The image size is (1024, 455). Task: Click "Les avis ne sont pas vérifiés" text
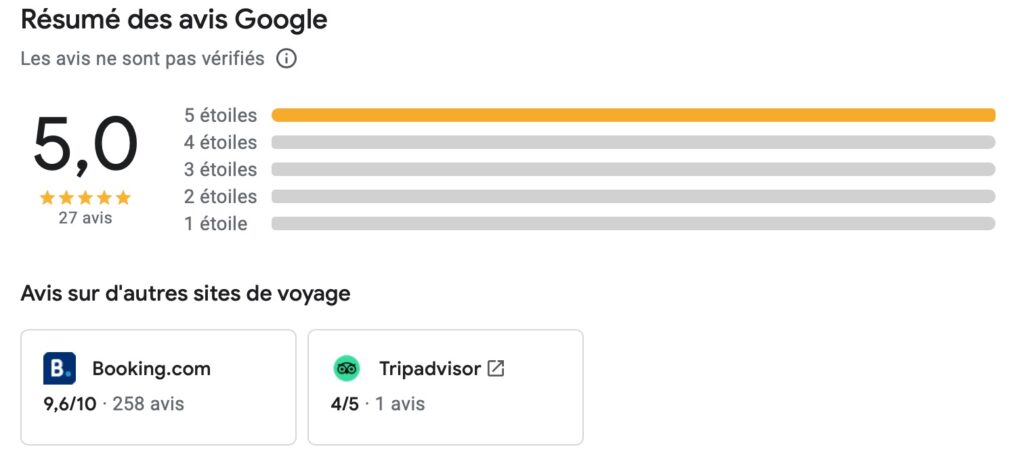(142, 59)
